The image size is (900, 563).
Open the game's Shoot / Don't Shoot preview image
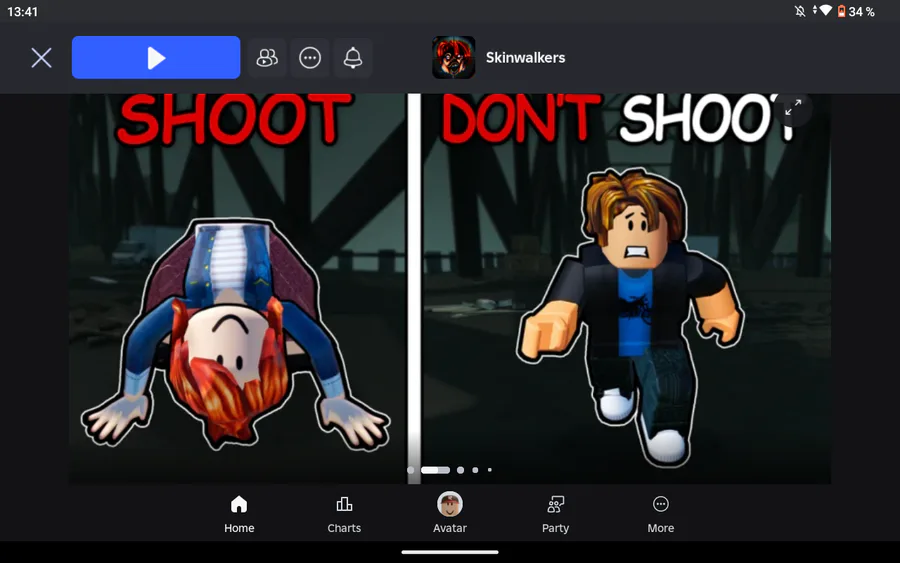[450, 289]
